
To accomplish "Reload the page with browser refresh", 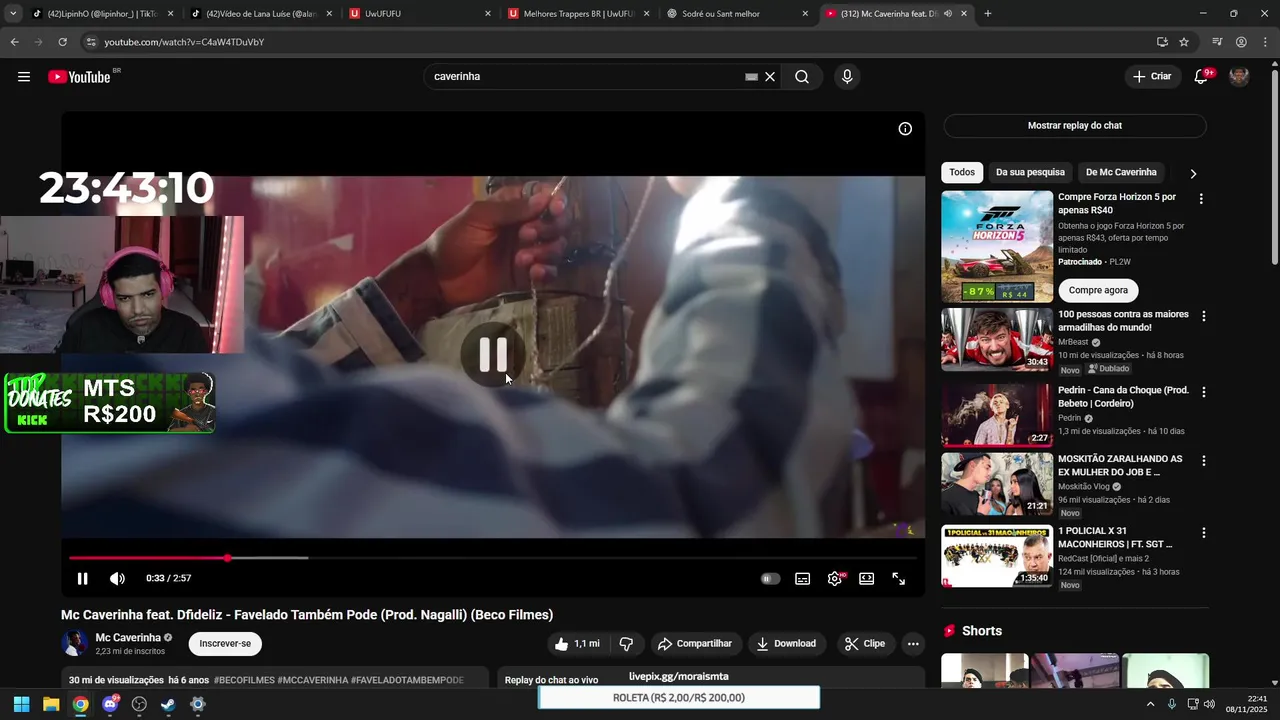I will pyautogui.click(x=62, y=42).
